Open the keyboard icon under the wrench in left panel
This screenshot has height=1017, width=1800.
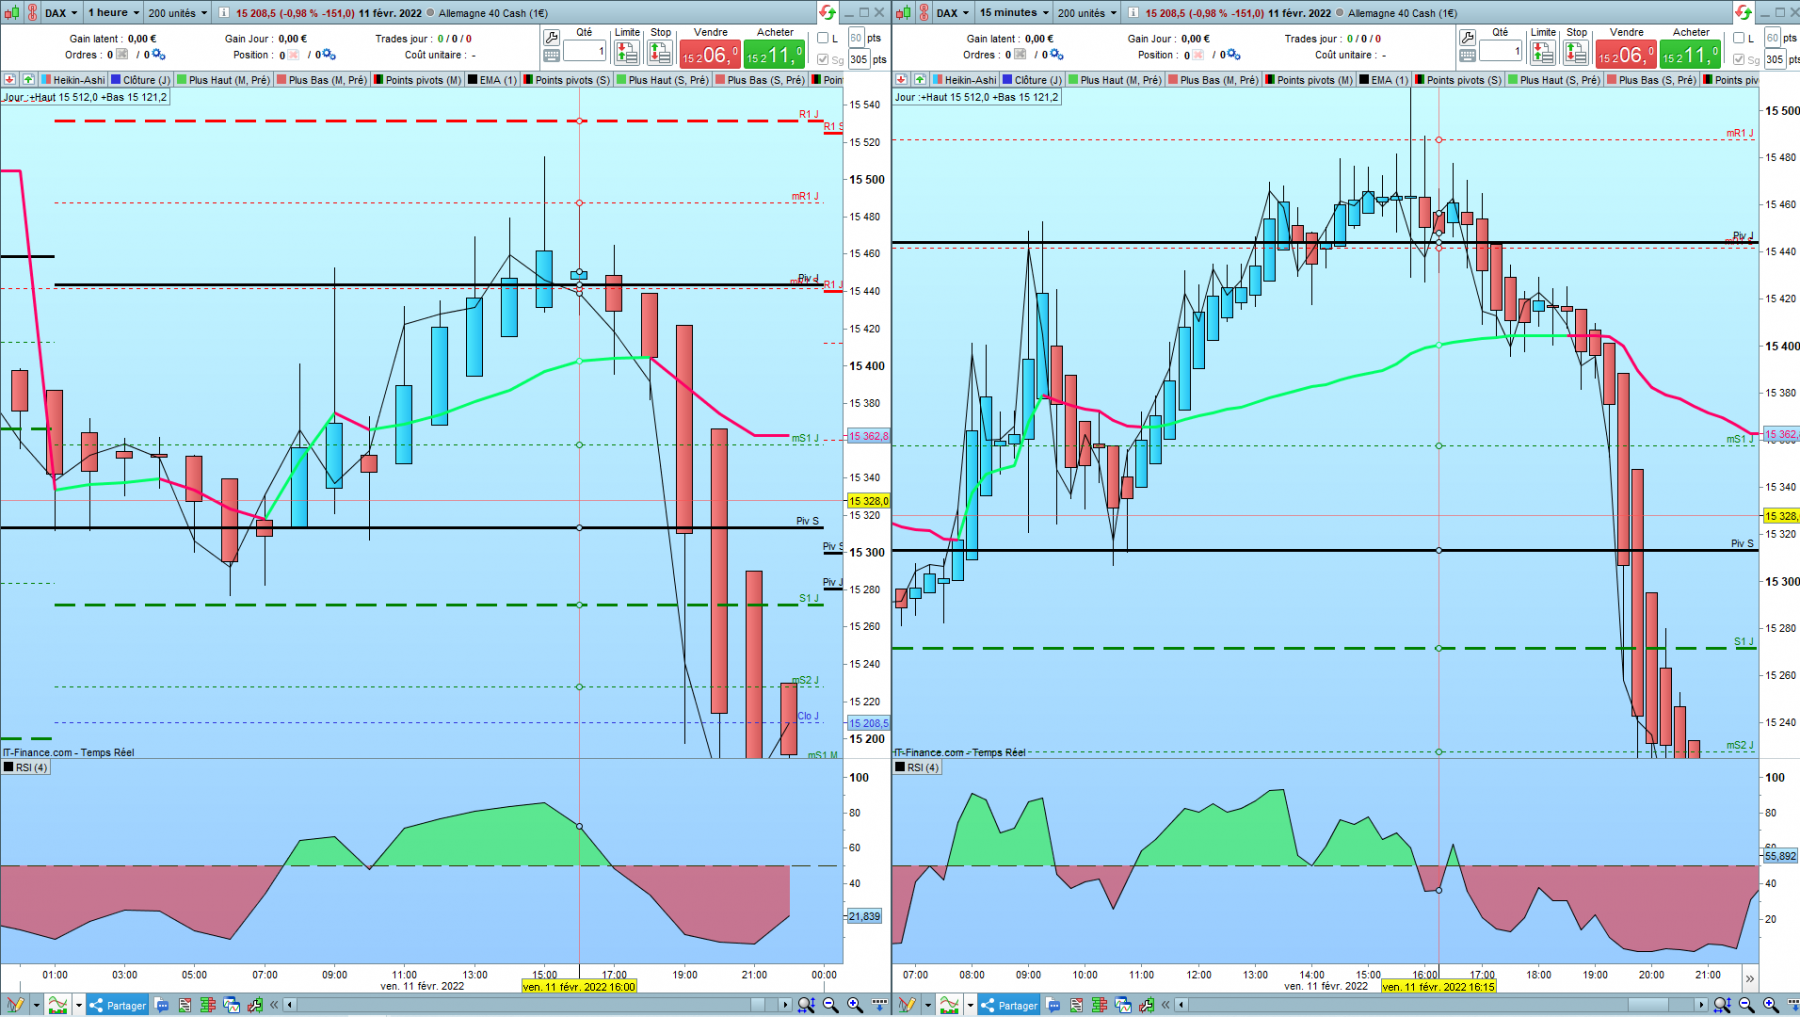coord(551,56)
